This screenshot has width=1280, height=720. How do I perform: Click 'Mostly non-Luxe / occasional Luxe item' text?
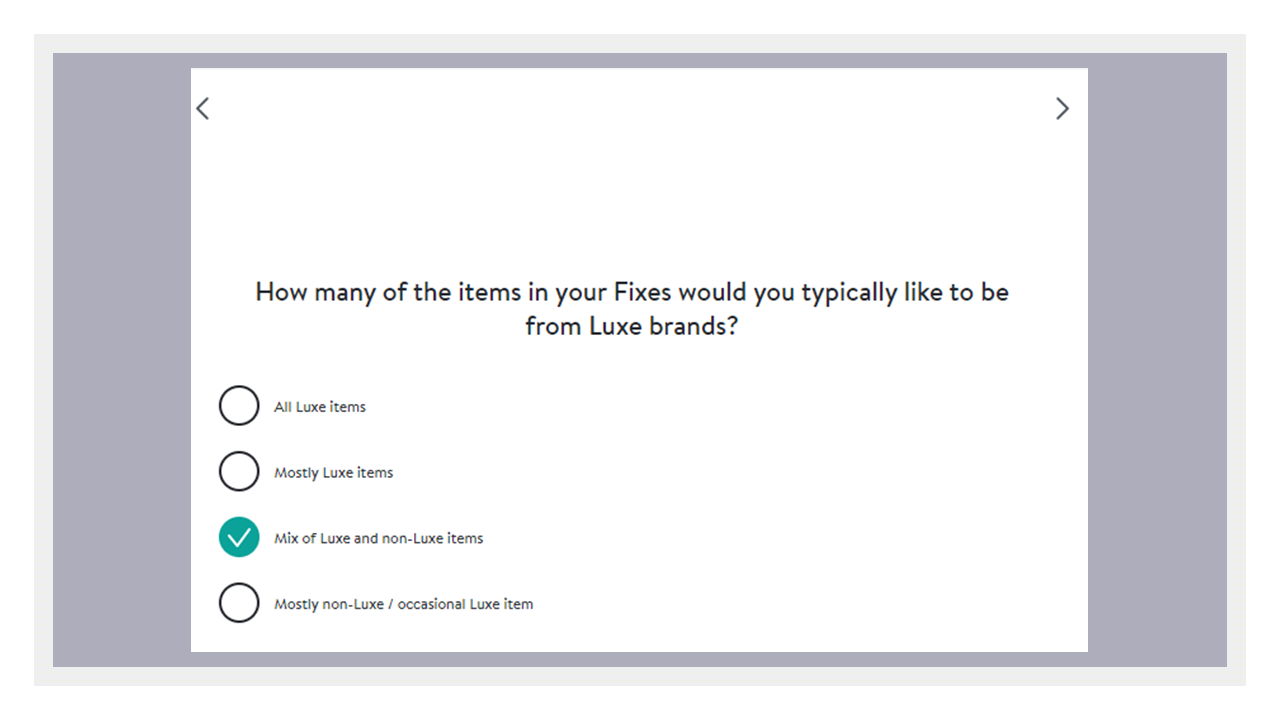coord(404,604)
